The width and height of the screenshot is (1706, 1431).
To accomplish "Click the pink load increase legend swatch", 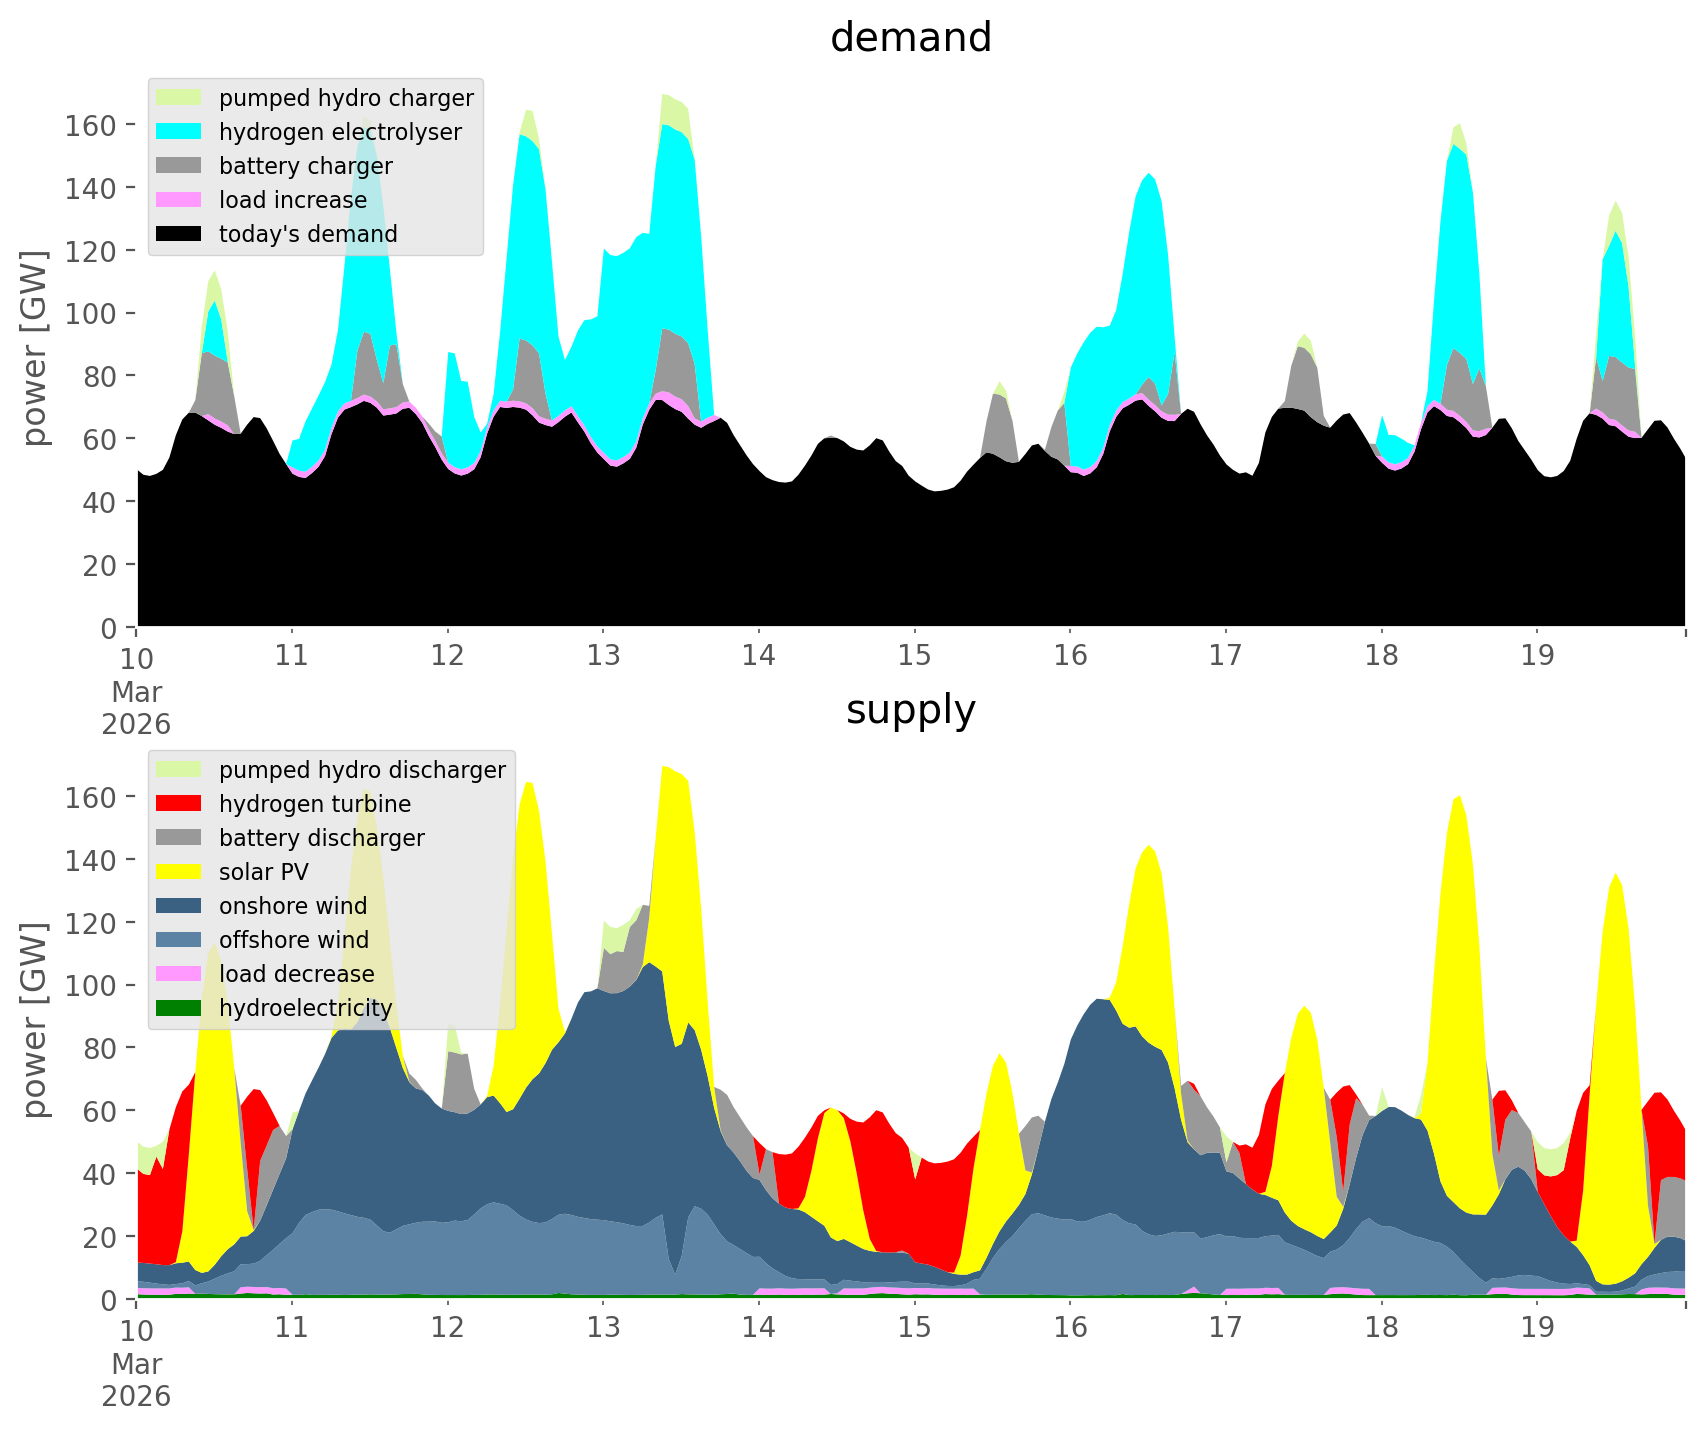I will tap(179, 200).
